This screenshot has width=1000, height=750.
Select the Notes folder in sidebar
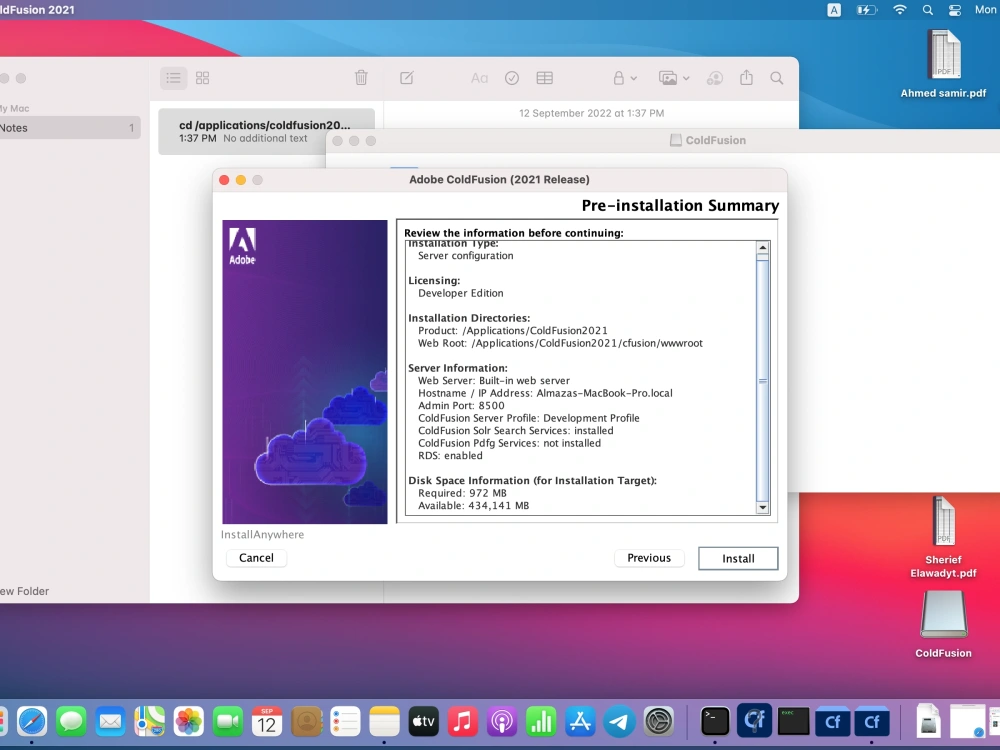[69, 128]
